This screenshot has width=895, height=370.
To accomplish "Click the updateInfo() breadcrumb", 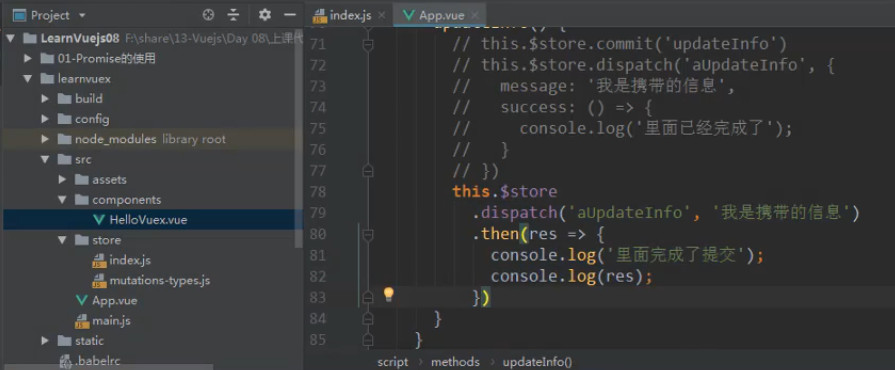I will pyautogui.click(x=537, y=362).
